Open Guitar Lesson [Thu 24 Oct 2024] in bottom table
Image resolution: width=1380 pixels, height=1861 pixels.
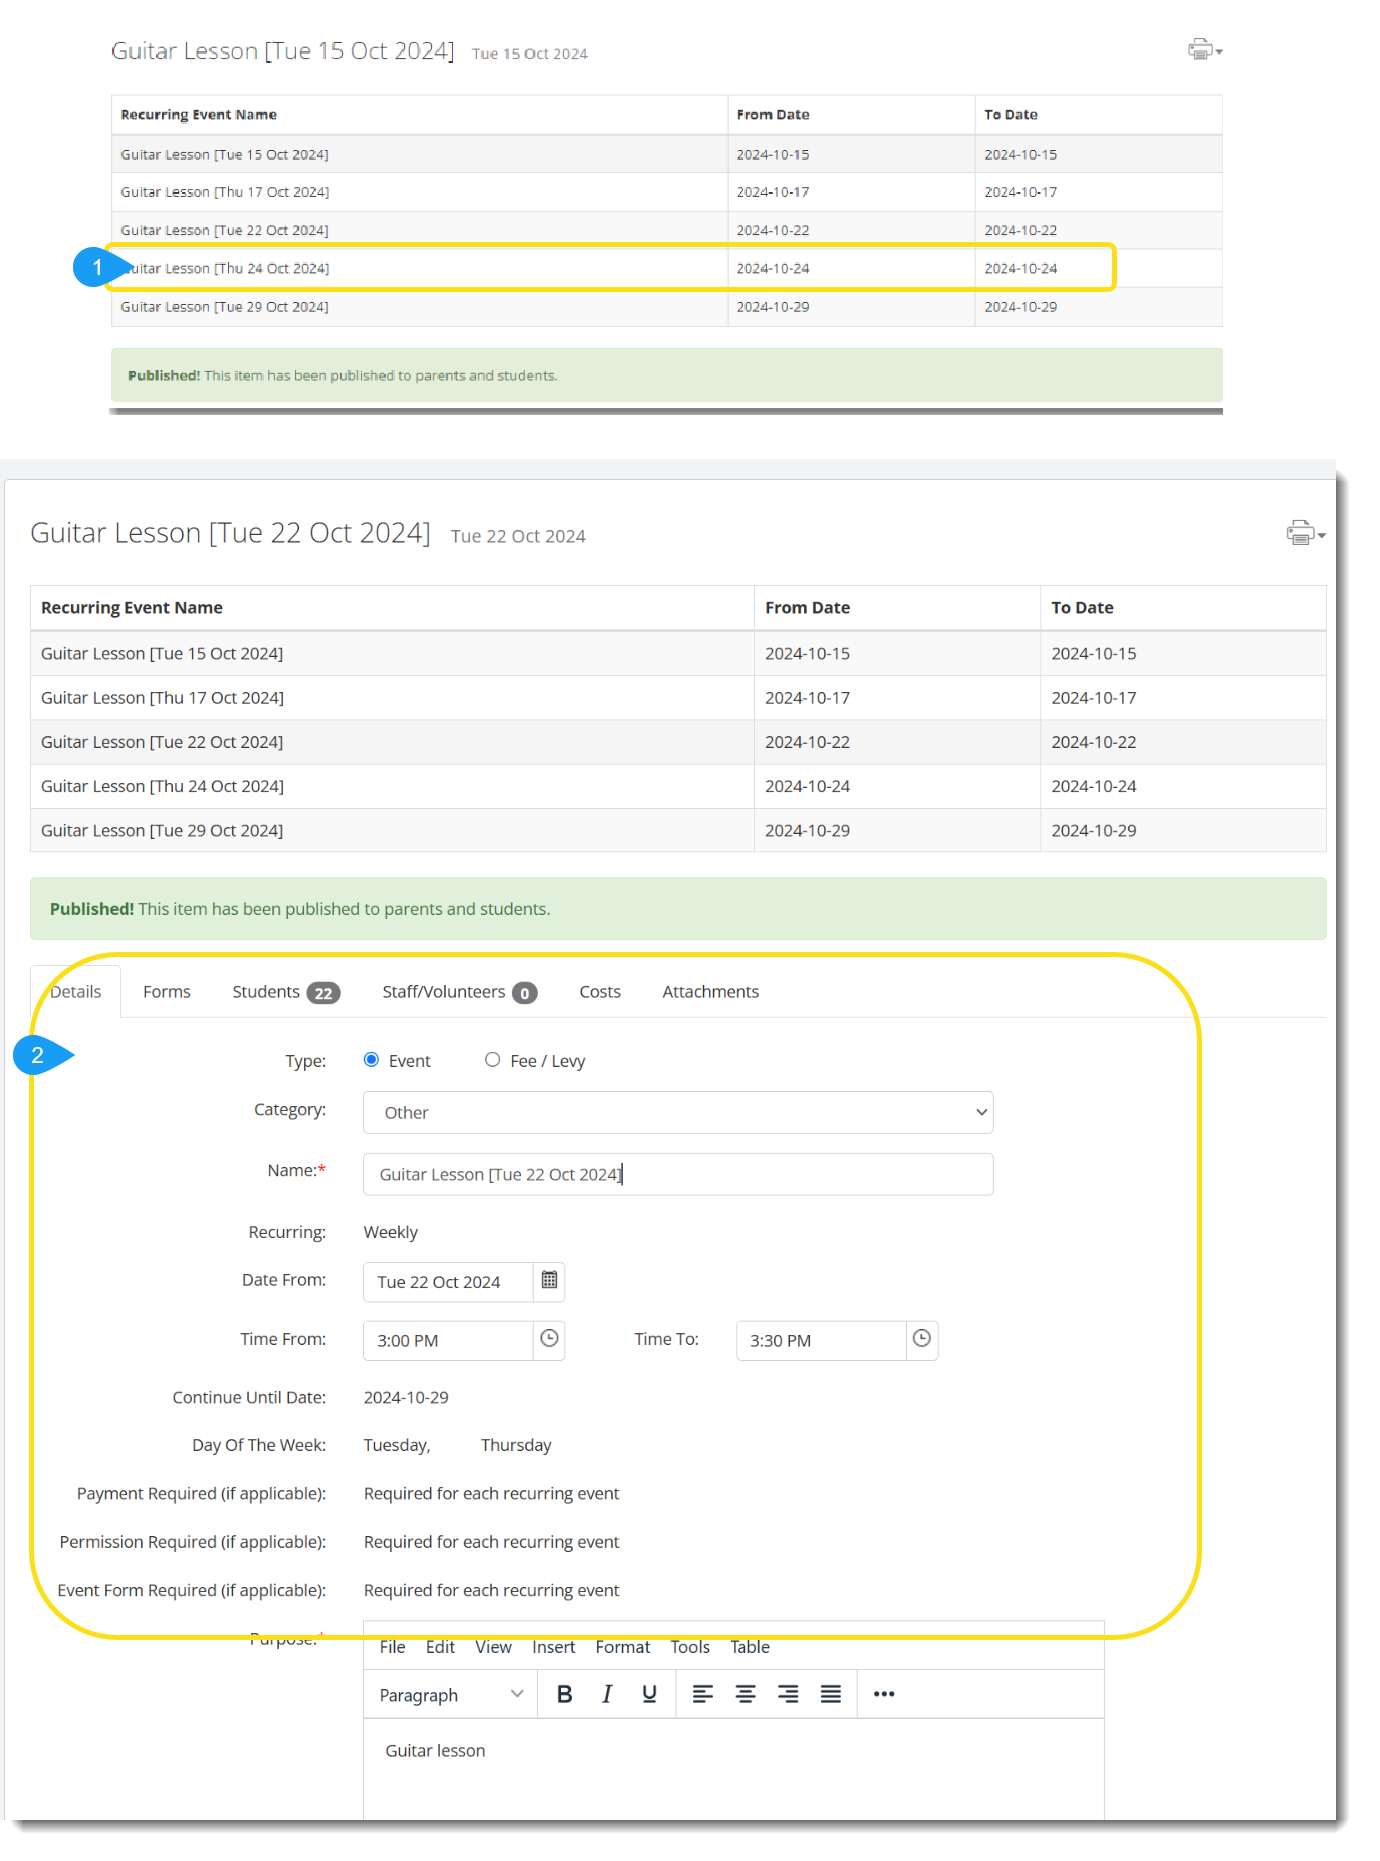162,786
